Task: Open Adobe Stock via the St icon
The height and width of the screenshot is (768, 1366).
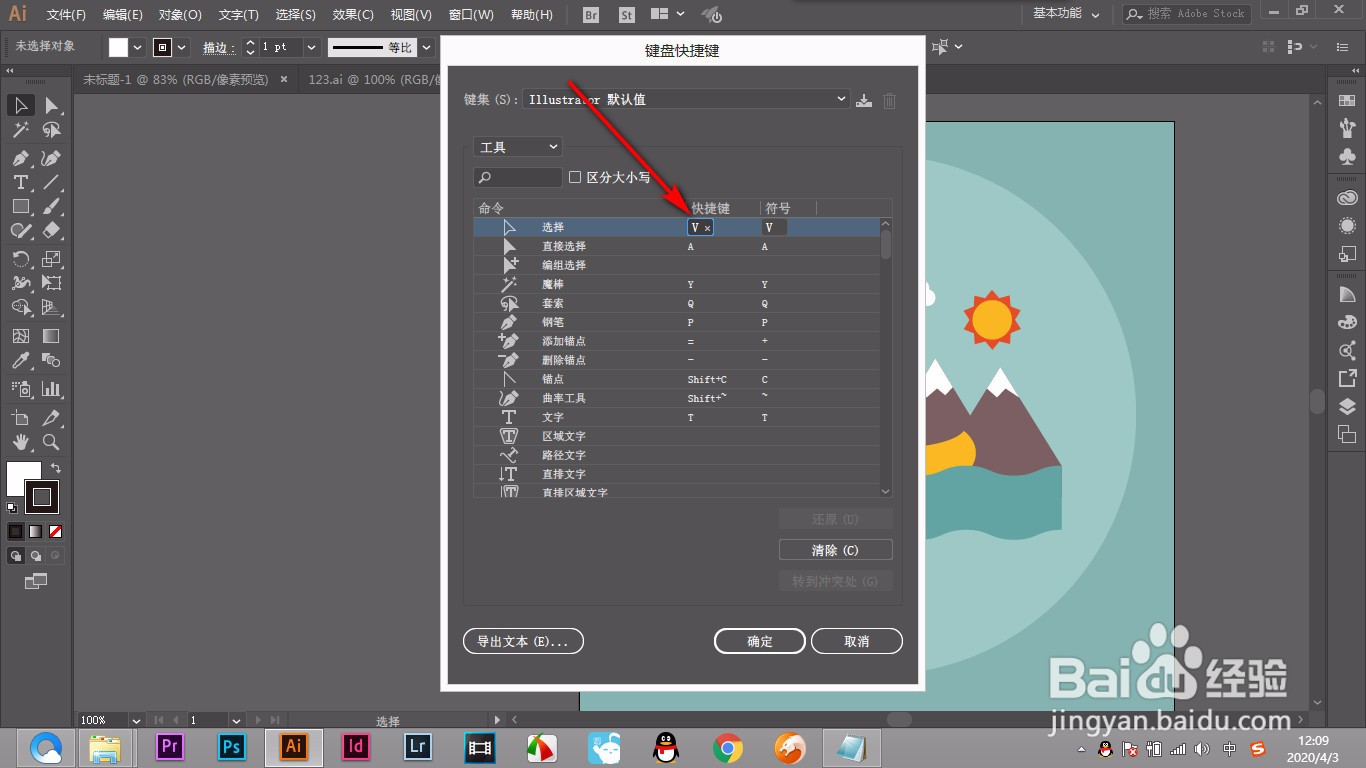Action: coord(627,15)
